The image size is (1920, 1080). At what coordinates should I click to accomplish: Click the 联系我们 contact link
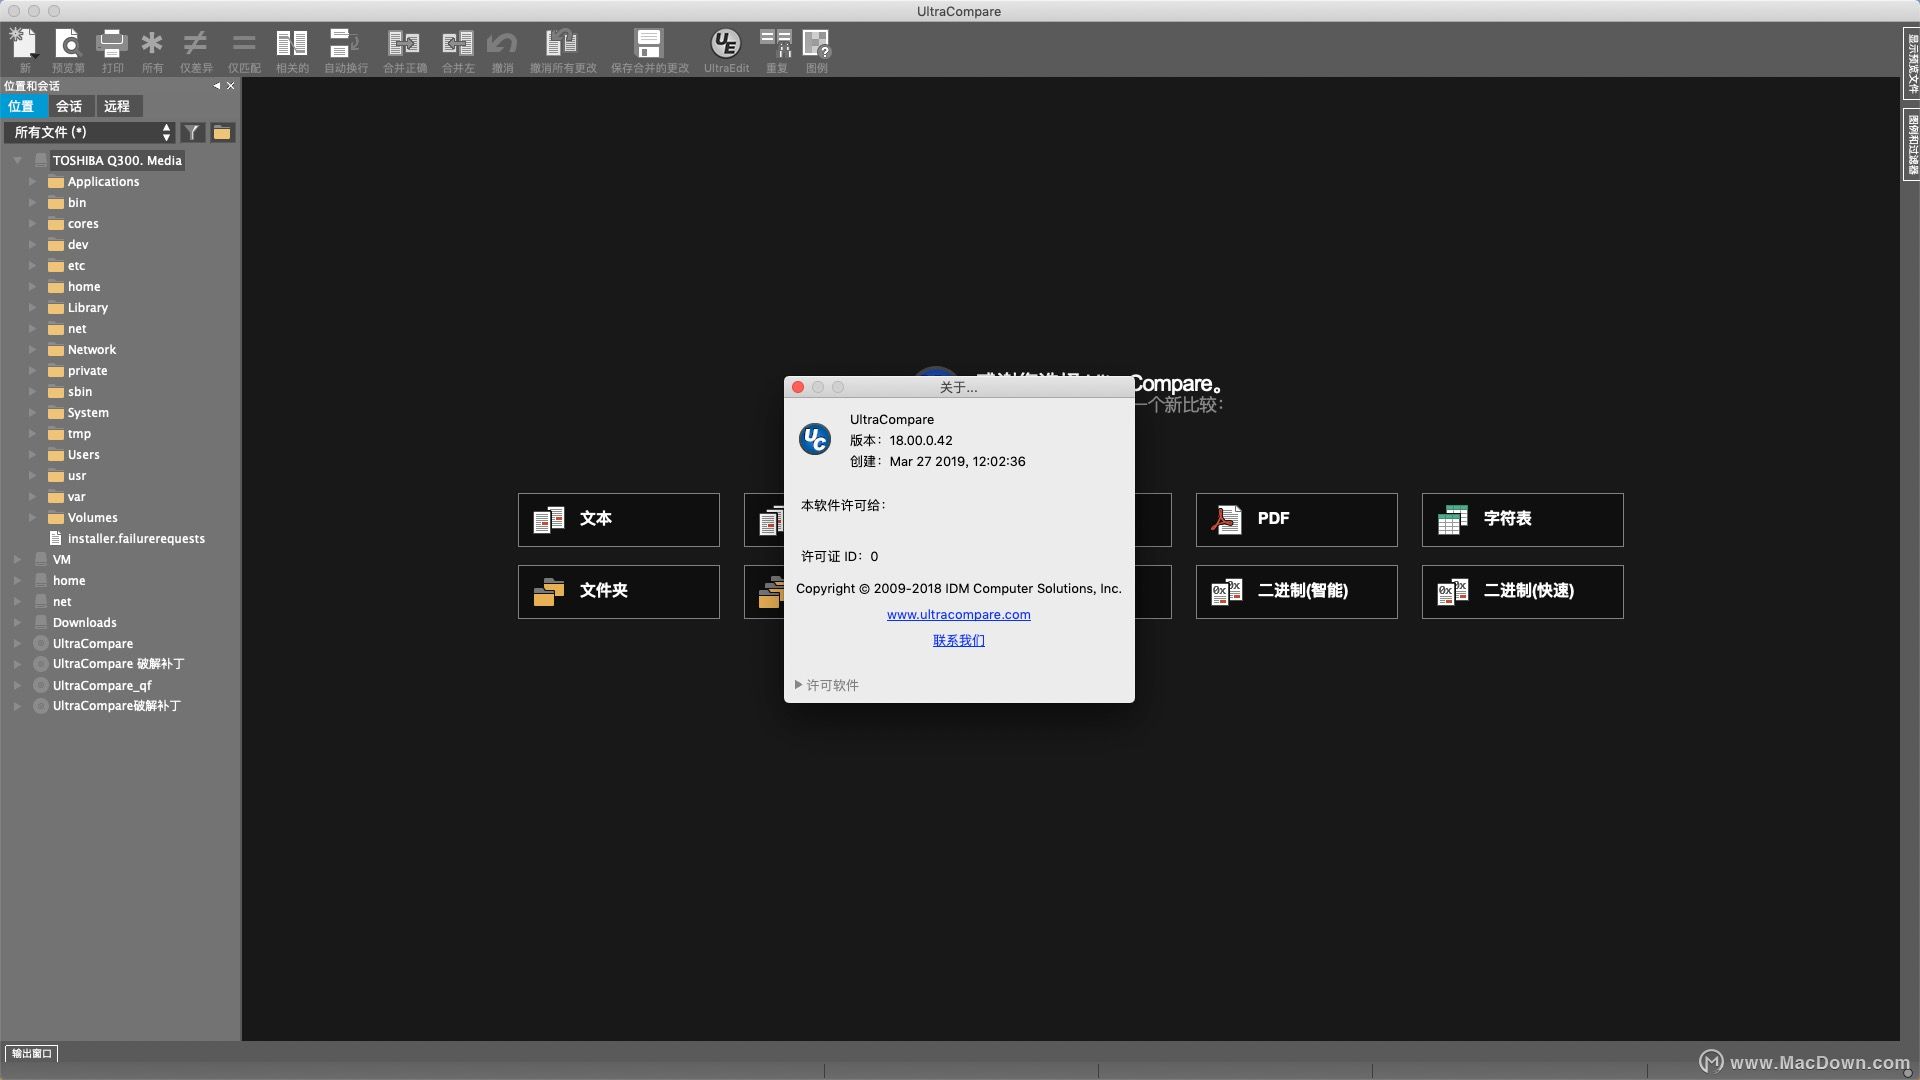(x=959, y=640)
